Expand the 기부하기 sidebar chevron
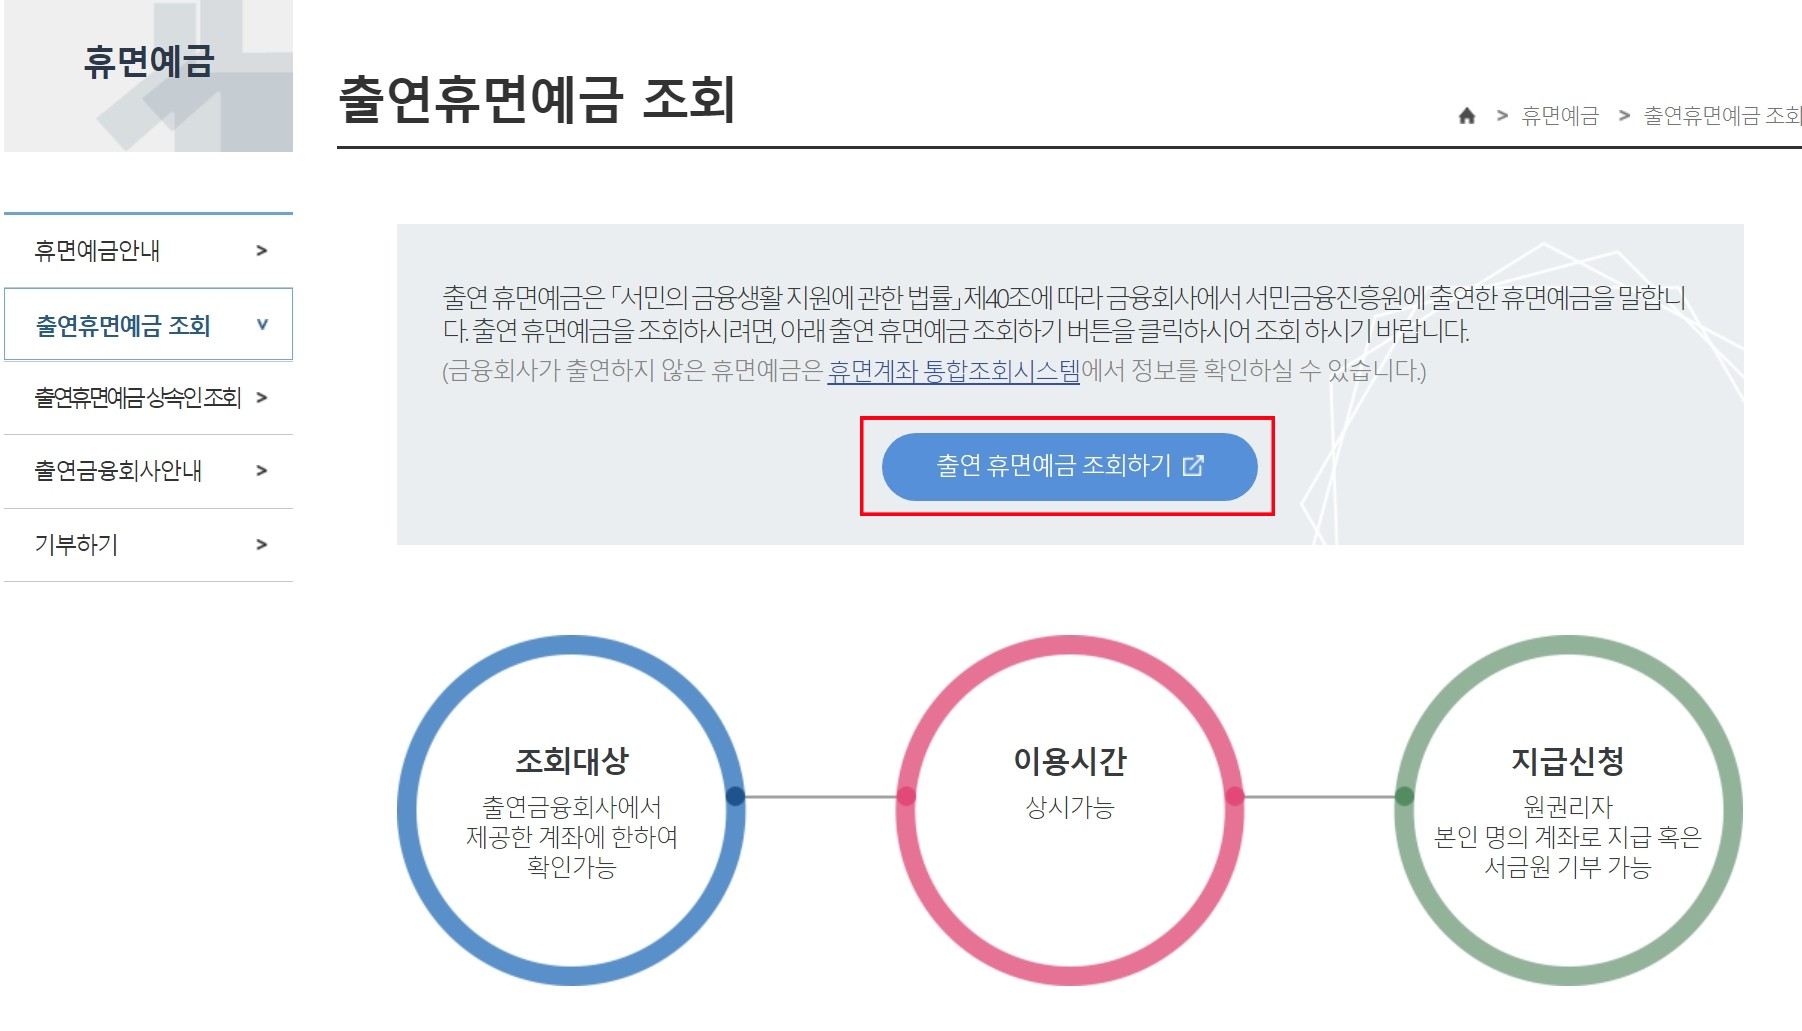Screen dimensions: 1802x1031 263,545
